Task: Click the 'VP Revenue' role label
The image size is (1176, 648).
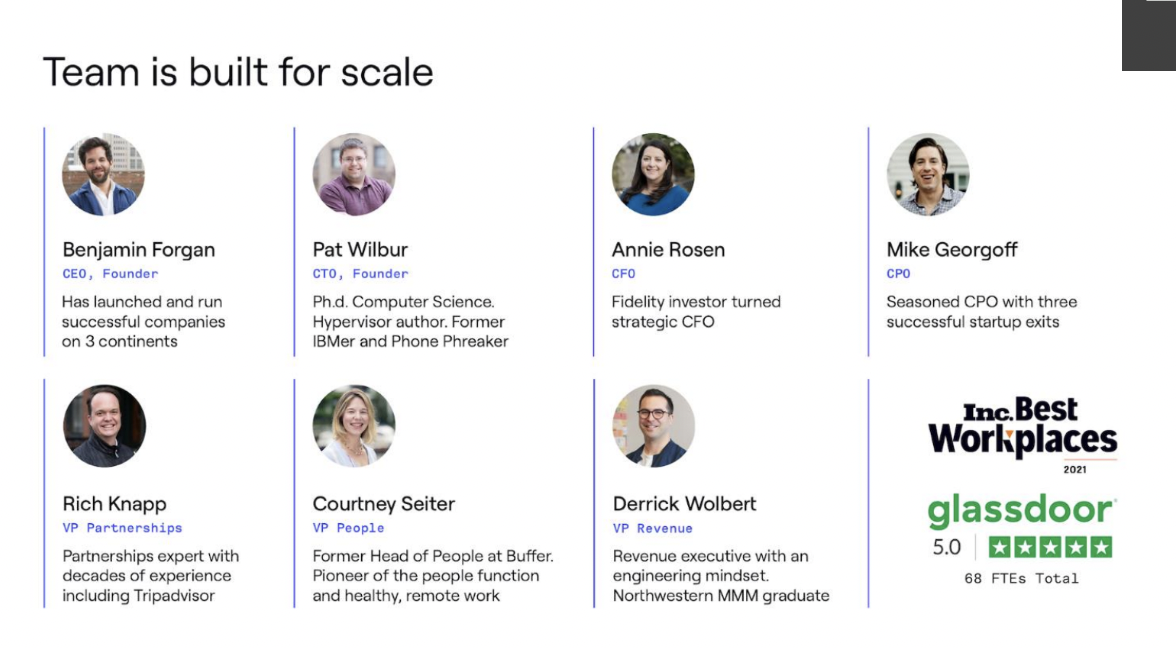Action: (x=652, y=528)
